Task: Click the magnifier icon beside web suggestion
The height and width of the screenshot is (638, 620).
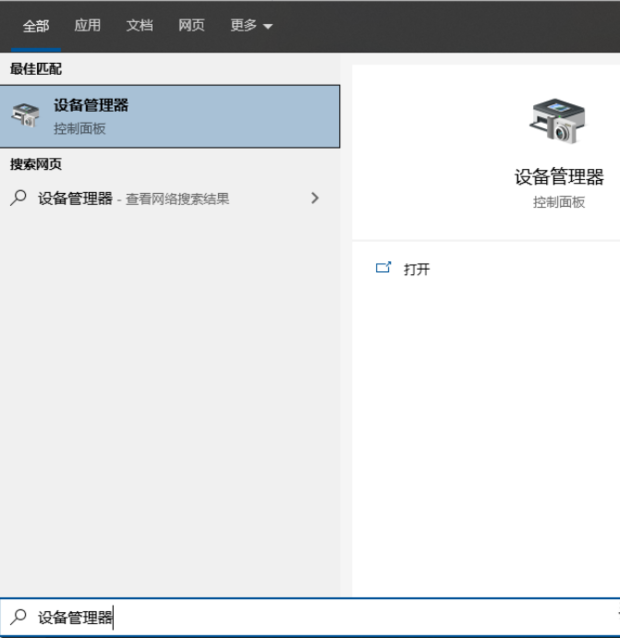Action: coord(18,198)
